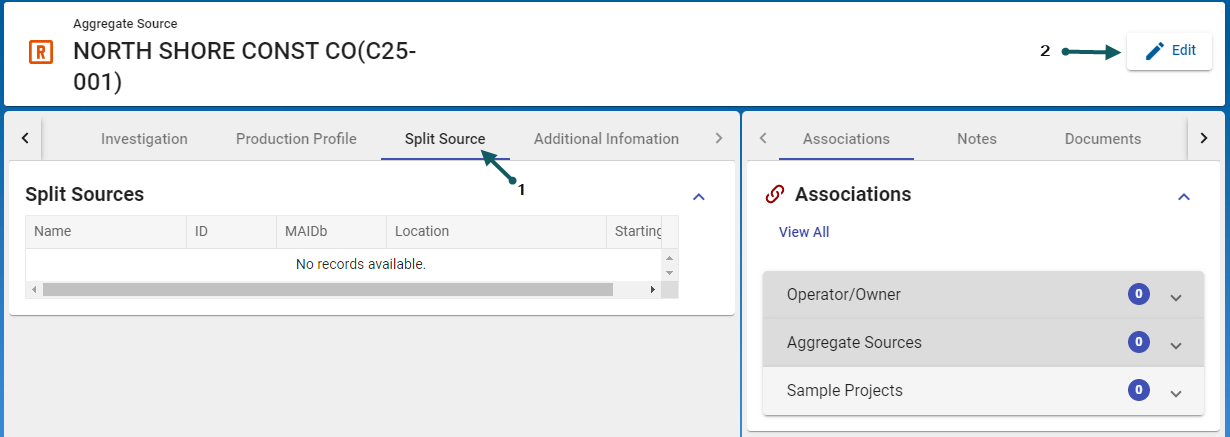
Task: Click the Operator/Owner count badge
Action: pyautogui.click(x=1138, y=294)
